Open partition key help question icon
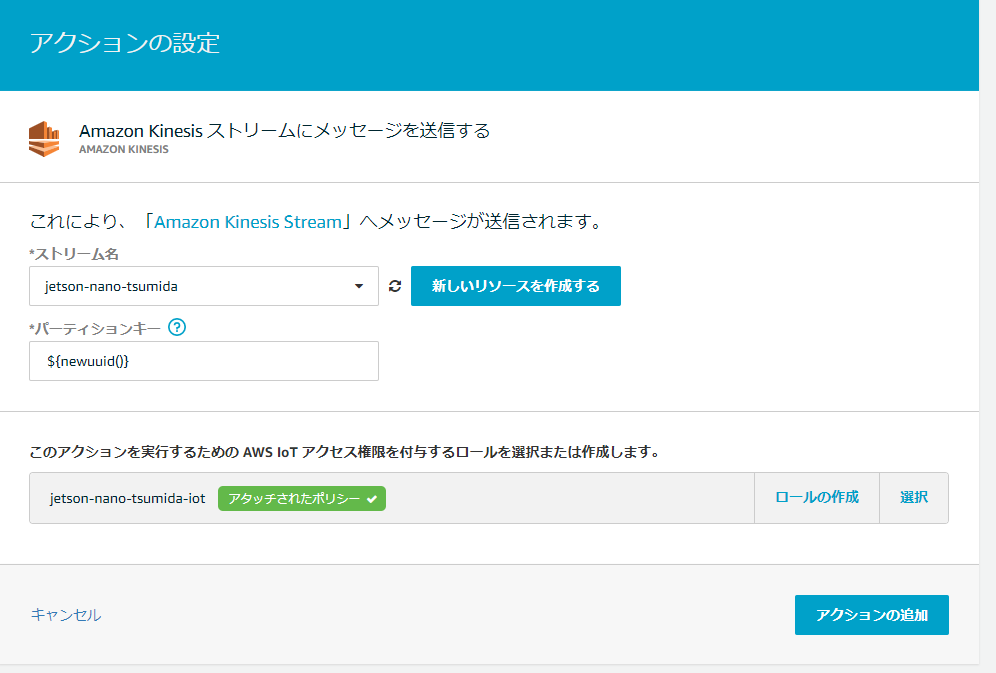This screenshot has height=673, width=996. click(177, 328)
